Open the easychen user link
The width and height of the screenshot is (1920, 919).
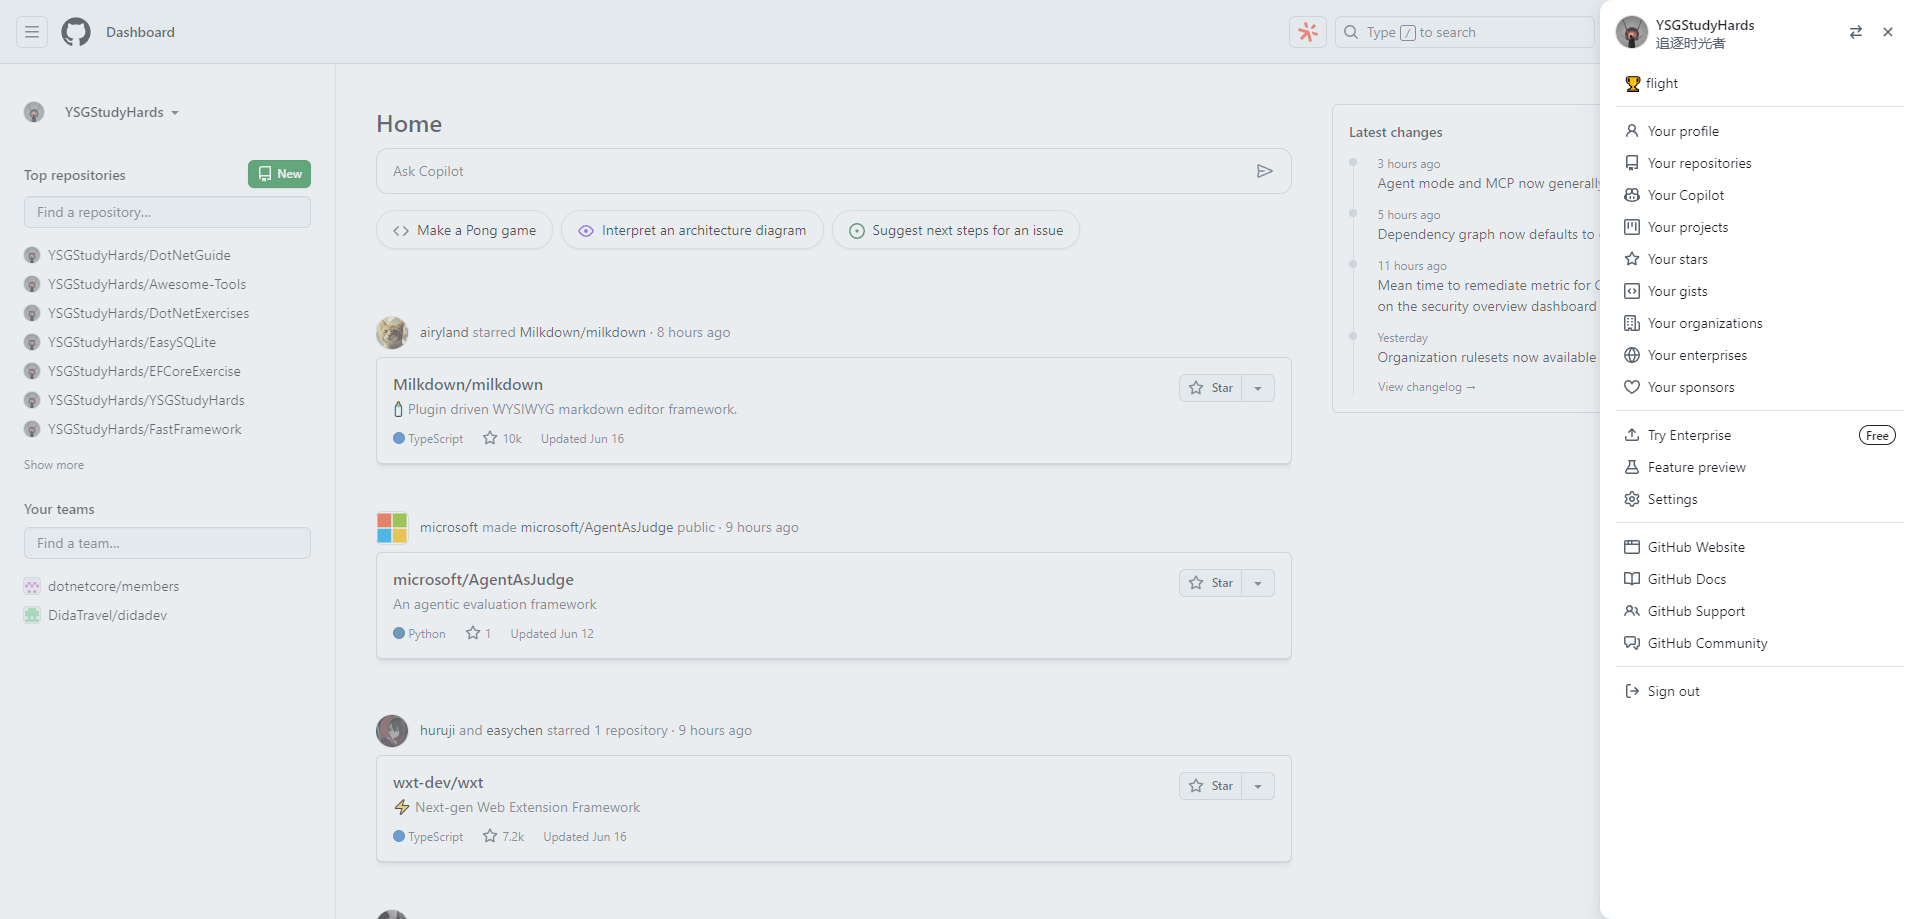tap(514, 730)
